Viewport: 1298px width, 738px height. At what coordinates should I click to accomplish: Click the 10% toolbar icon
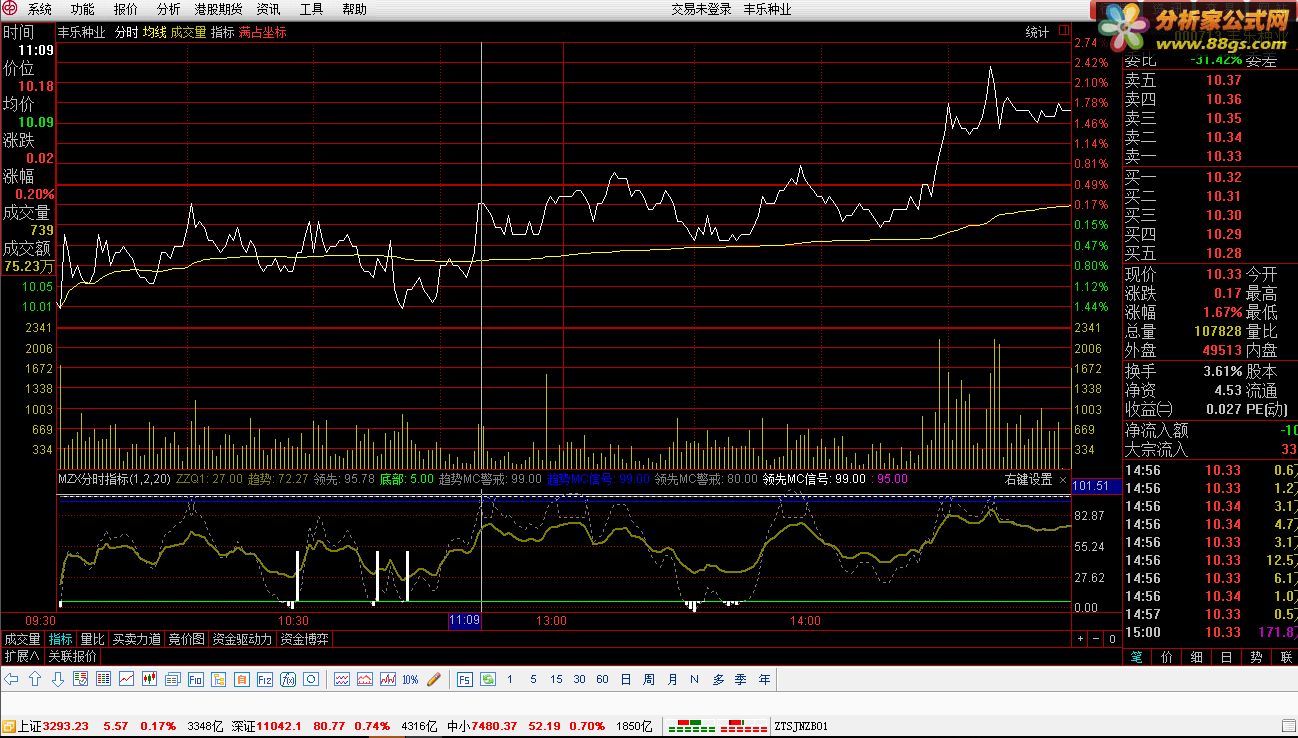click(410, 679)
